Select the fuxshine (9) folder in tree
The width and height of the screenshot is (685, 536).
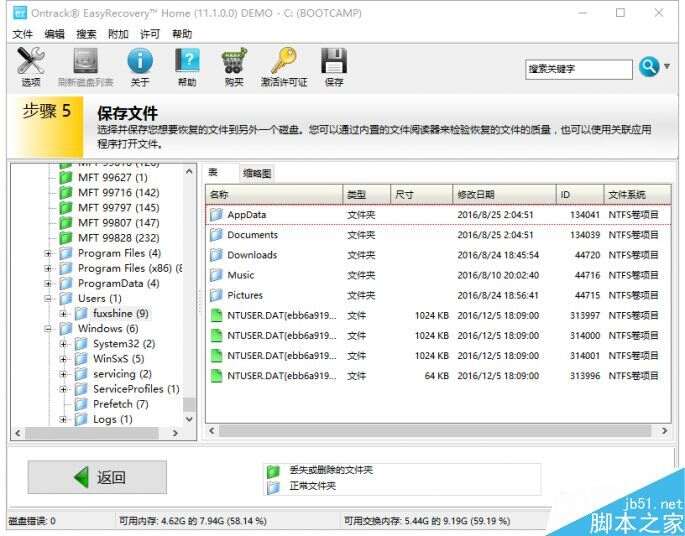click(x=119, y=314)
